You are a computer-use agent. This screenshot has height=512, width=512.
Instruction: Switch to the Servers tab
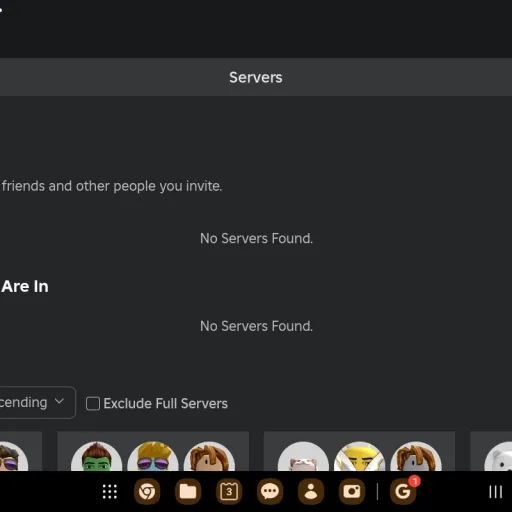pos(256,77)
